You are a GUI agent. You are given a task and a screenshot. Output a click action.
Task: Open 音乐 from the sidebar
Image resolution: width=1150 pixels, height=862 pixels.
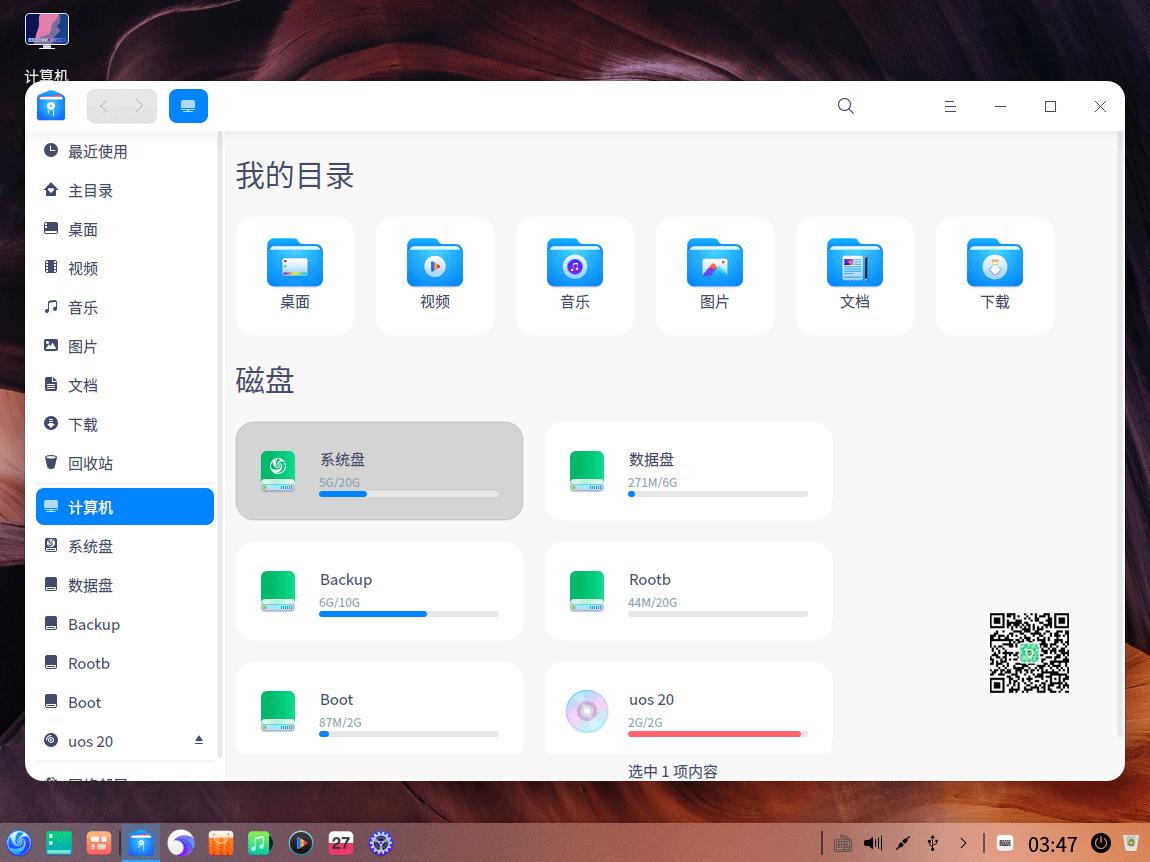83,307
